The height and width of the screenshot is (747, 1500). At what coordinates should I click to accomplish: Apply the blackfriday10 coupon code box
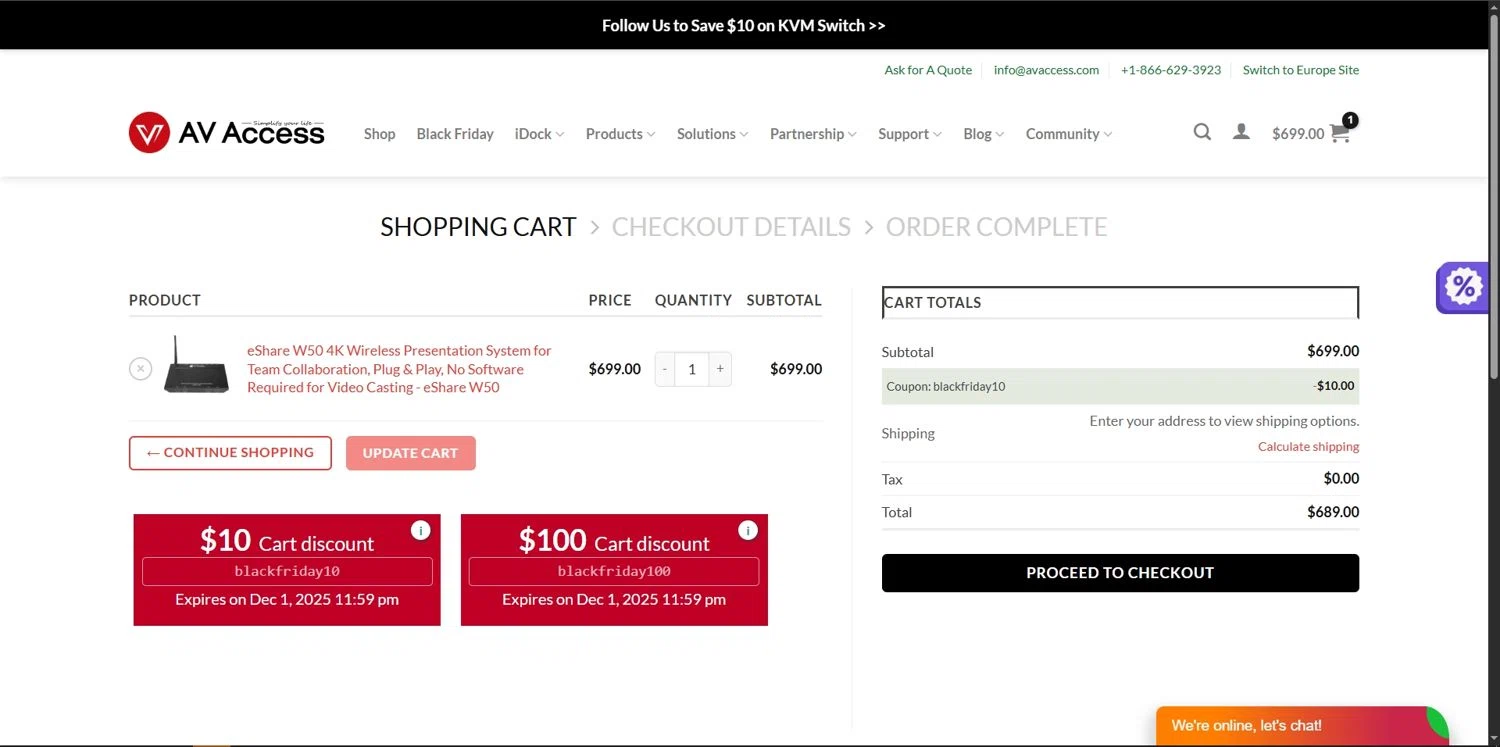click(287, 571)
